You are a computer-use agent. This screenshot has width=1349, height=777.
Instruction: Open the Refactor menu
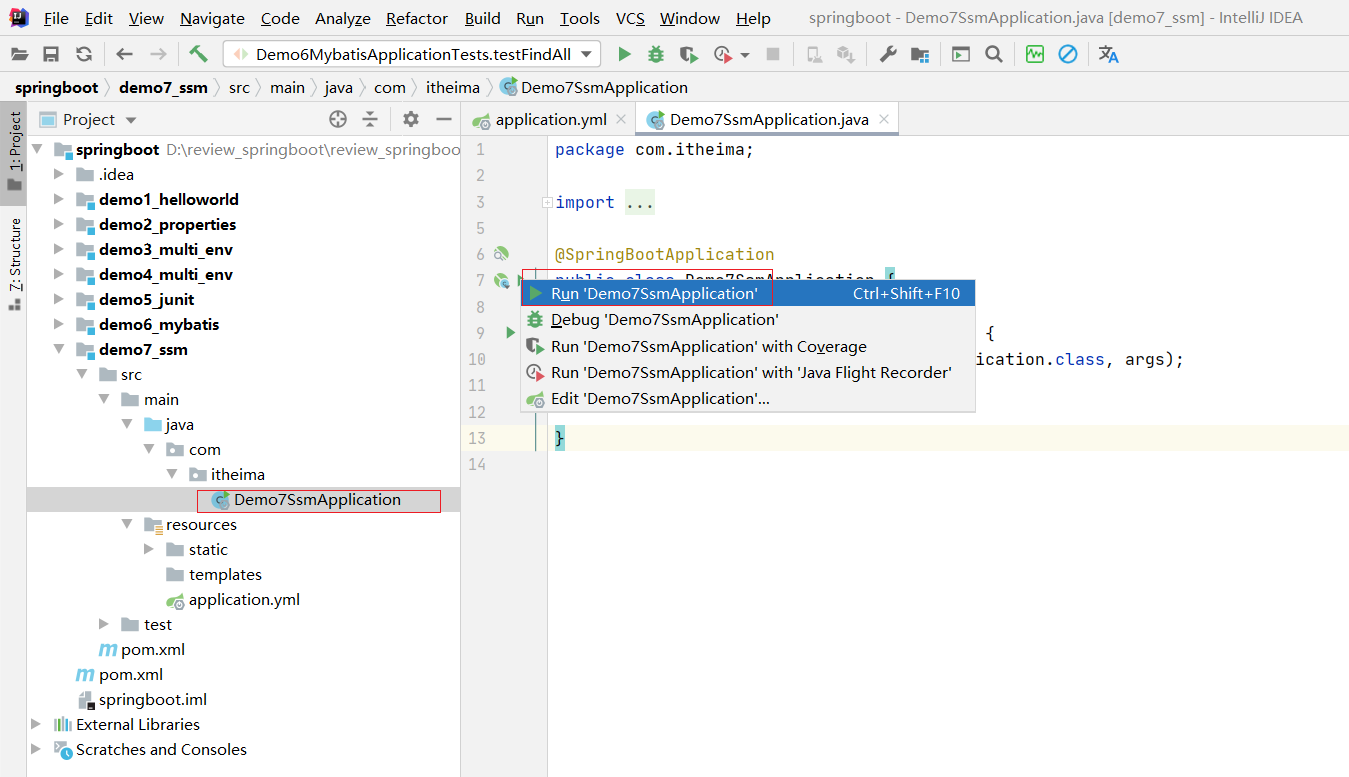click(x=417, y=18)
